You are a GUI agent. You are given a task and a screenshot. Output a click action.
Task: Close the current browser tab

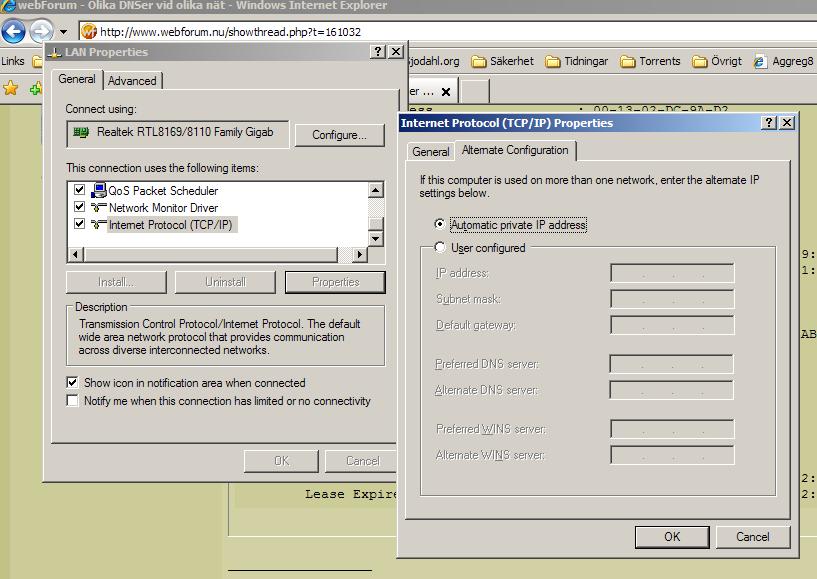point(445,92)
